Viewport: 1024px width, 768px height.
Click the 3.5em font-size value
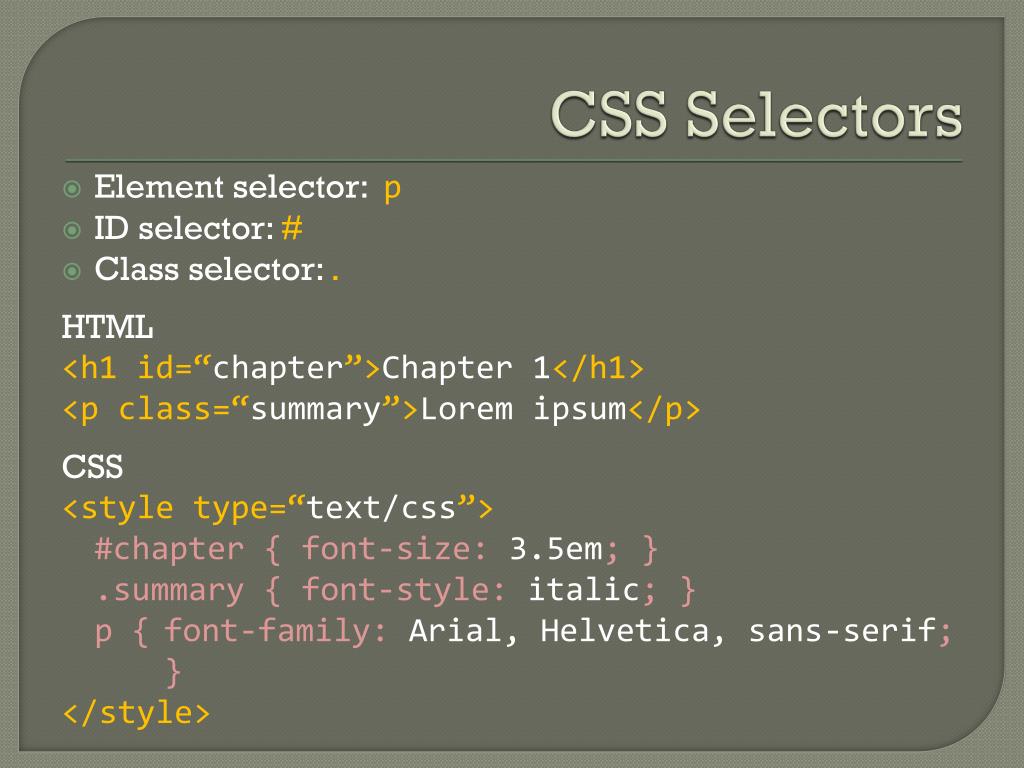pos(556,549)
